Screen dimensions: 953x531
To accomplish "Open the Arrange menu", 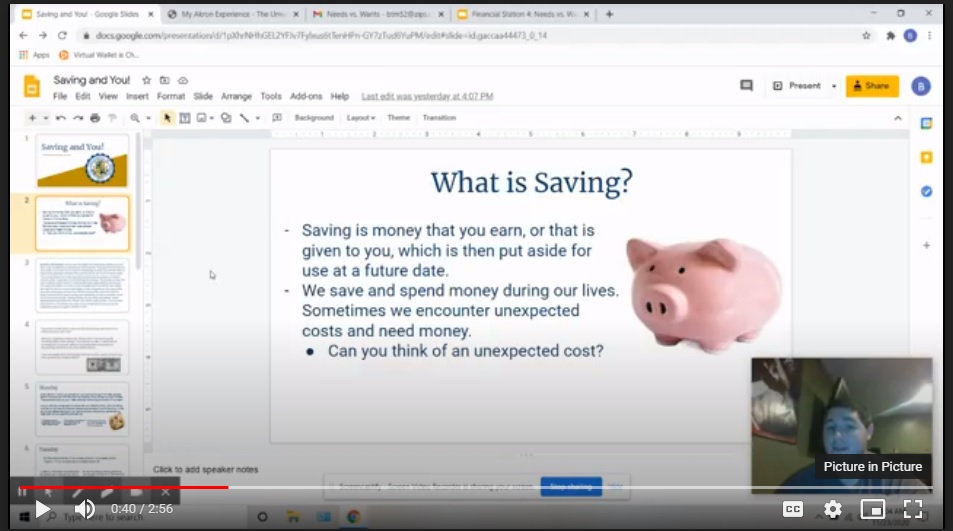I will pyautogui.click(x=236, y=96).
